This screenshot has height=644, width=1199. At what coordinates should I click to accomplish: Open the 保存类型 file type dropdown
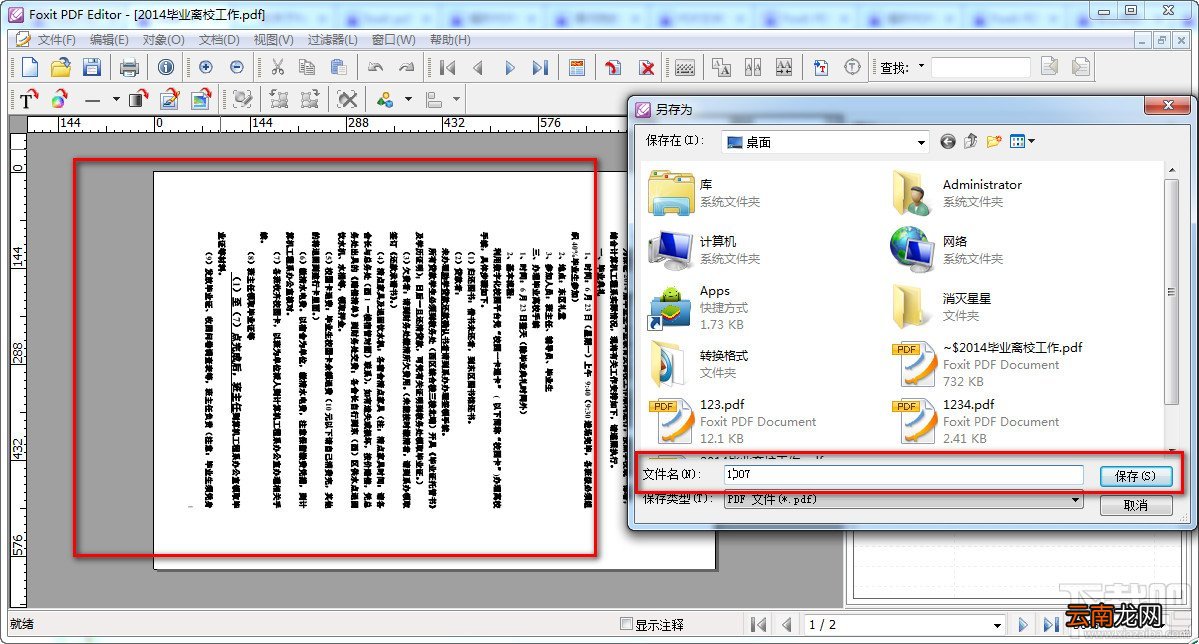coord(1075,499)
